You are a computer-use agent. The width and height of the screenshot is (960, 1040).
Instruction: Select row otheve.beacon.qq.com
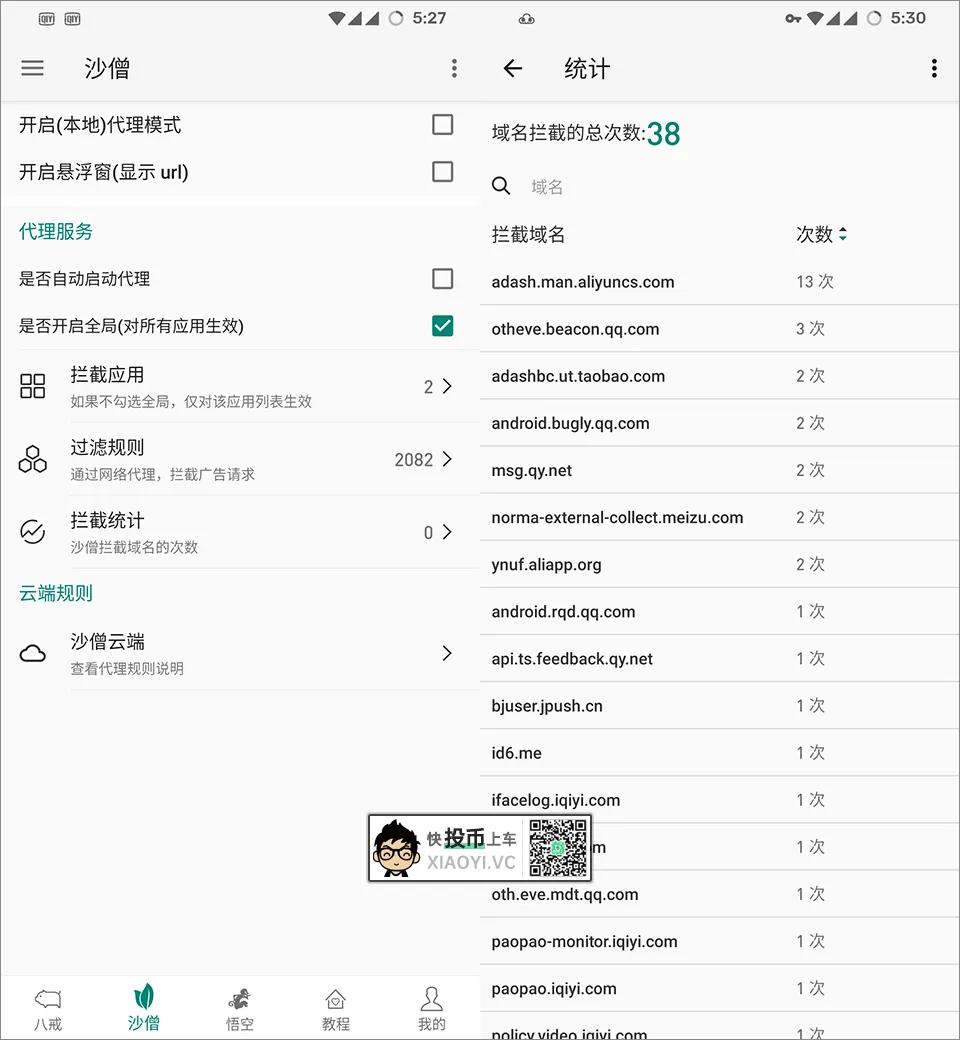(x=719, y=329)
